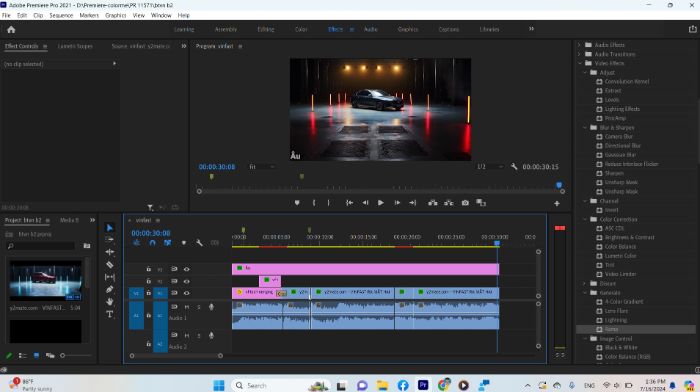Expand the Distort folder
The image size is (700, 392).
click(585, 284)
